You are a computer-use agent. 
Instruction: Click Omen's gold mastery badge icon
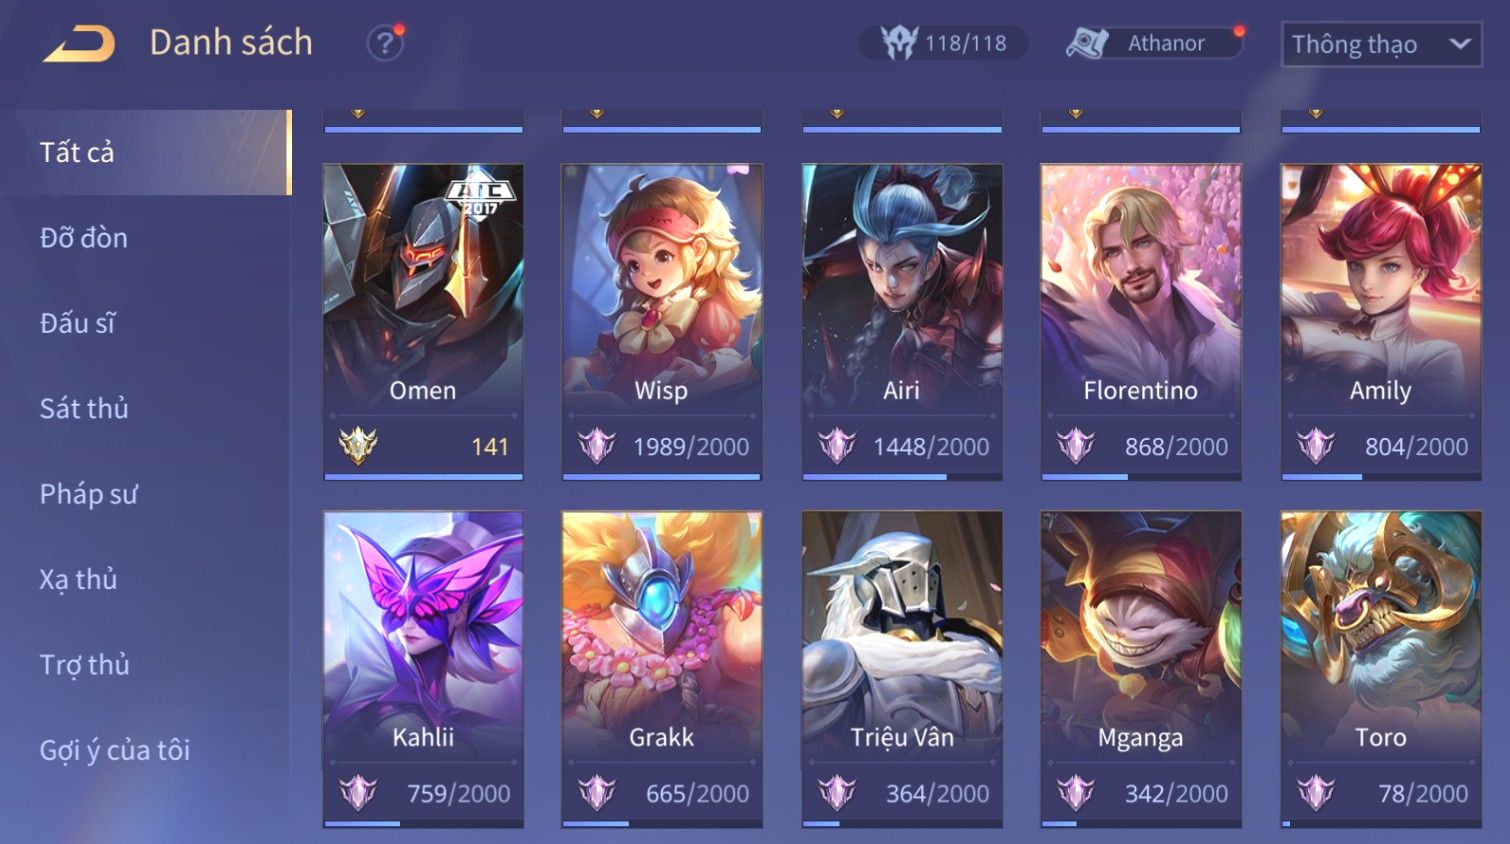coord(357,446)
